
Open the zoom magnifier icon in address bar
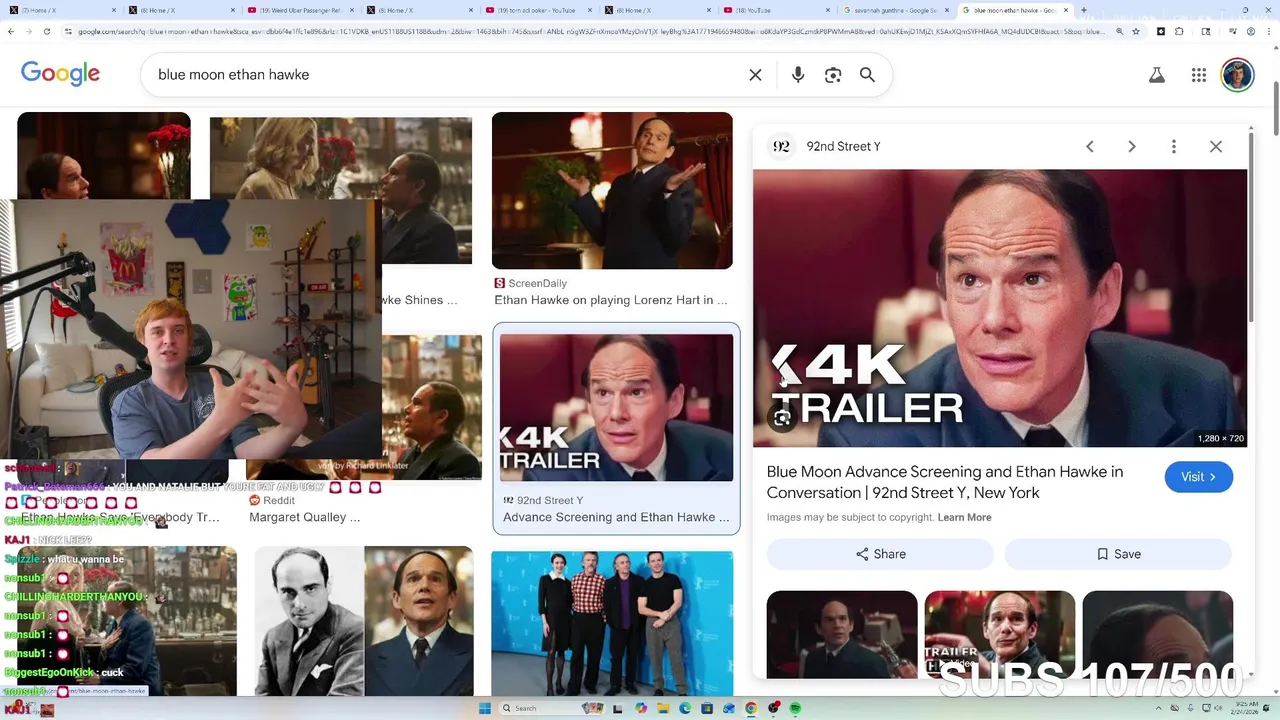tap(1119, 31)
